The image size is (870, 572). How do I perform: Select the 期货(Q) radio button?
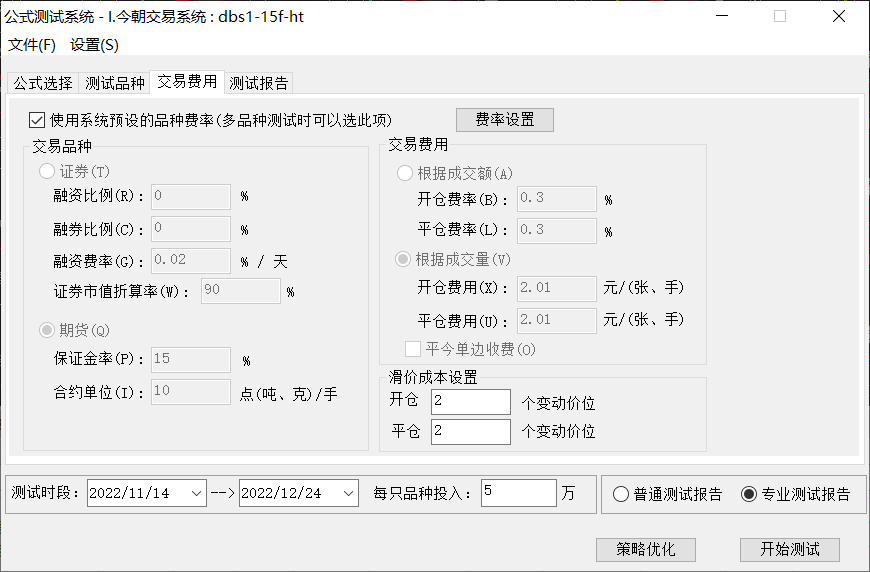(x=47, y=330)
